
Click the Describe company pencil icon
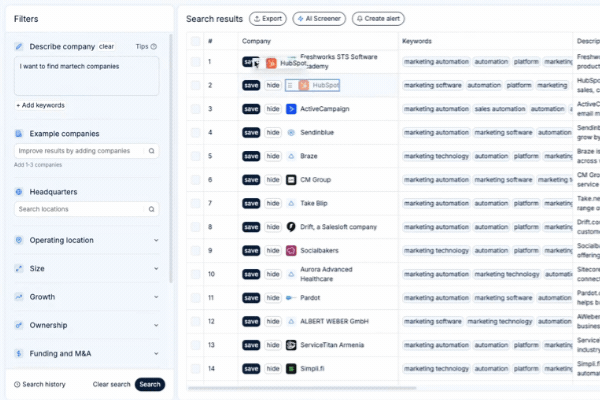(19, 47)
